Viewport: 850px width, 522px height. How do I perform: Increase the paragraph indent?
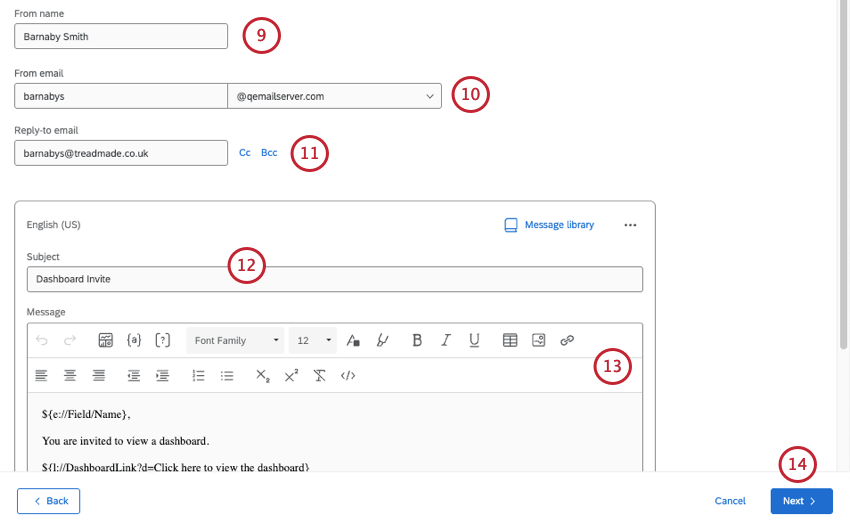point(162,376)
